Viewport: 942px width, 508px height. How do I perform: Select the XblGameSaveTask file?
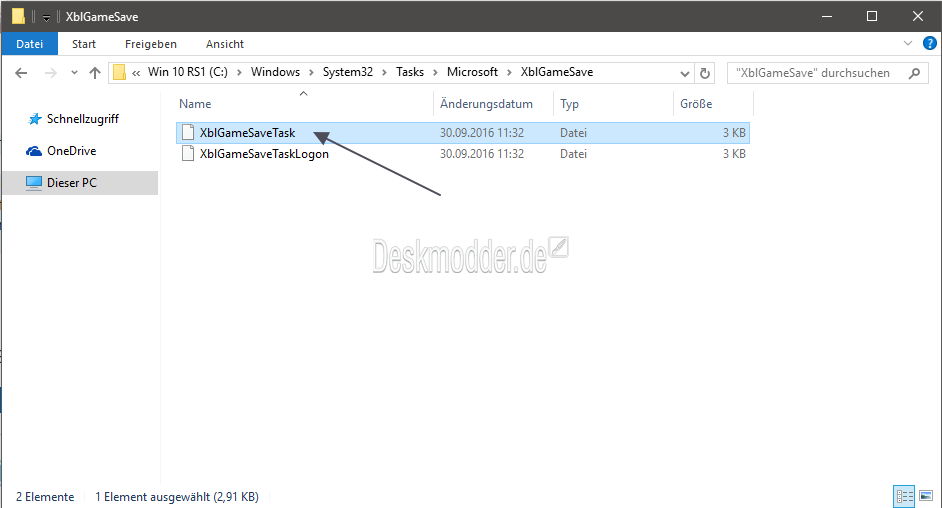coord(463,133)
